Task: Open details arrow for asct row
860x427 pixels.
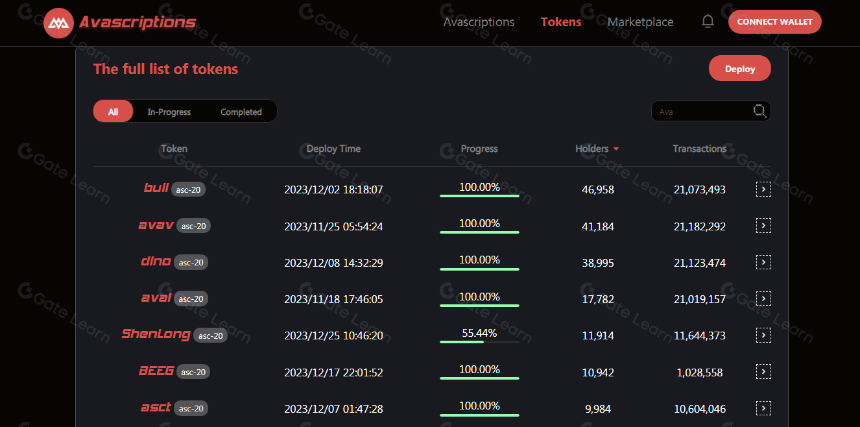Action: pos(763,408)
